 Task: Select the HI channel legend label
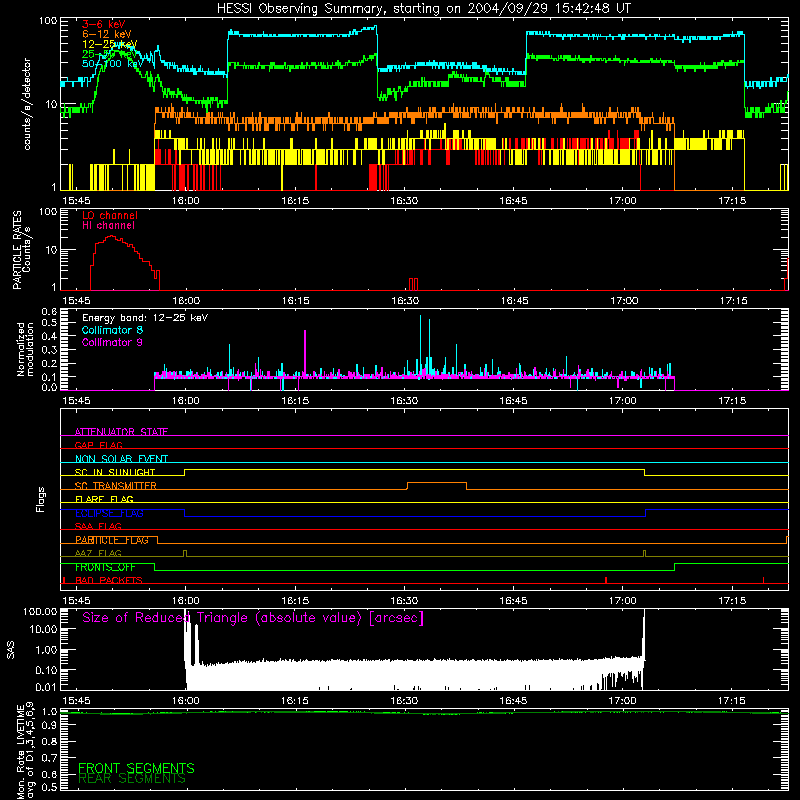pyautogui.click(x=109, y=226)
